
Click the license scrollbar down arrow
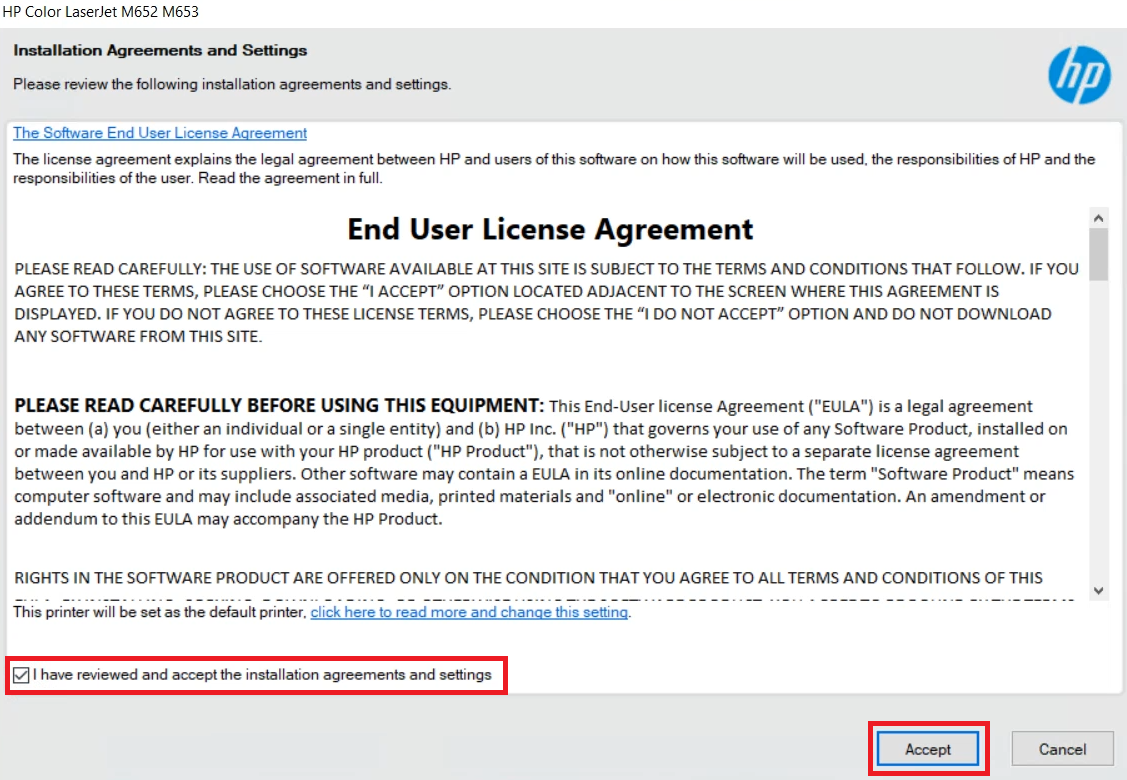(1098, 590)
